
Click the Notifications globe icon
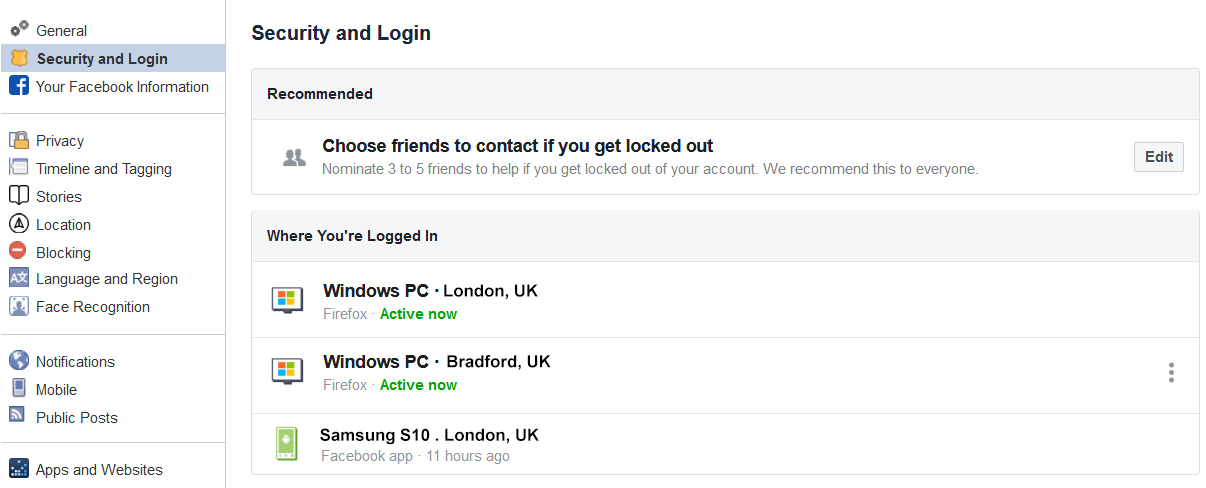pyautogui.click(x=19, y=361)
